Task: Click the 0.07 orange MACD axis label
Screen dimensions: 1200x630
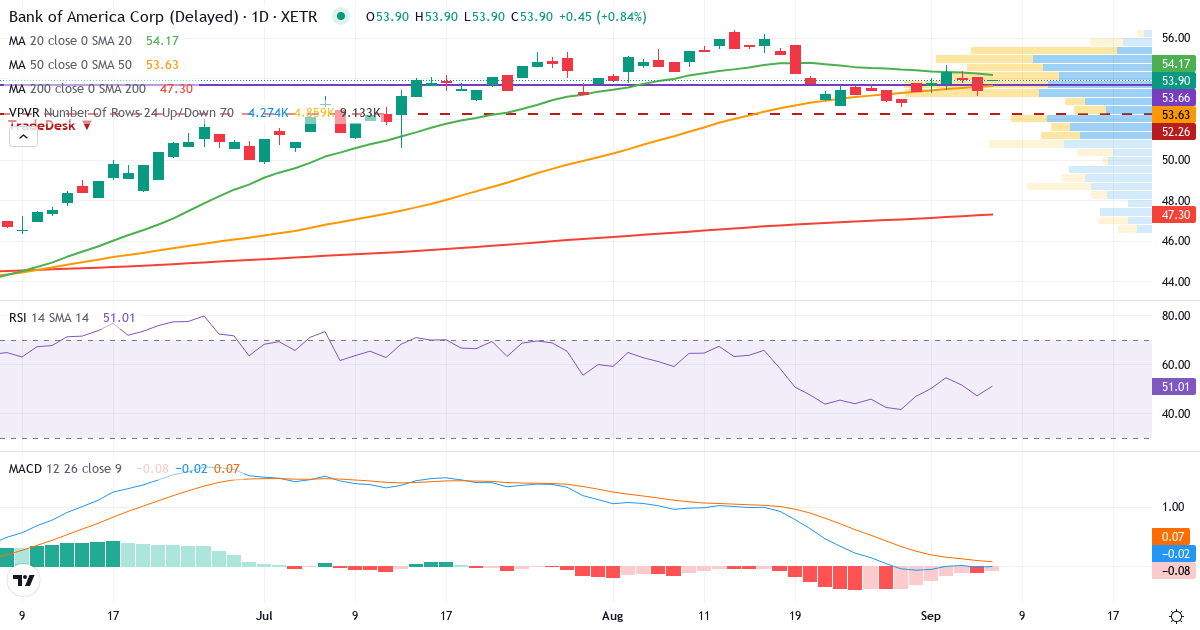Action: 1171,536
